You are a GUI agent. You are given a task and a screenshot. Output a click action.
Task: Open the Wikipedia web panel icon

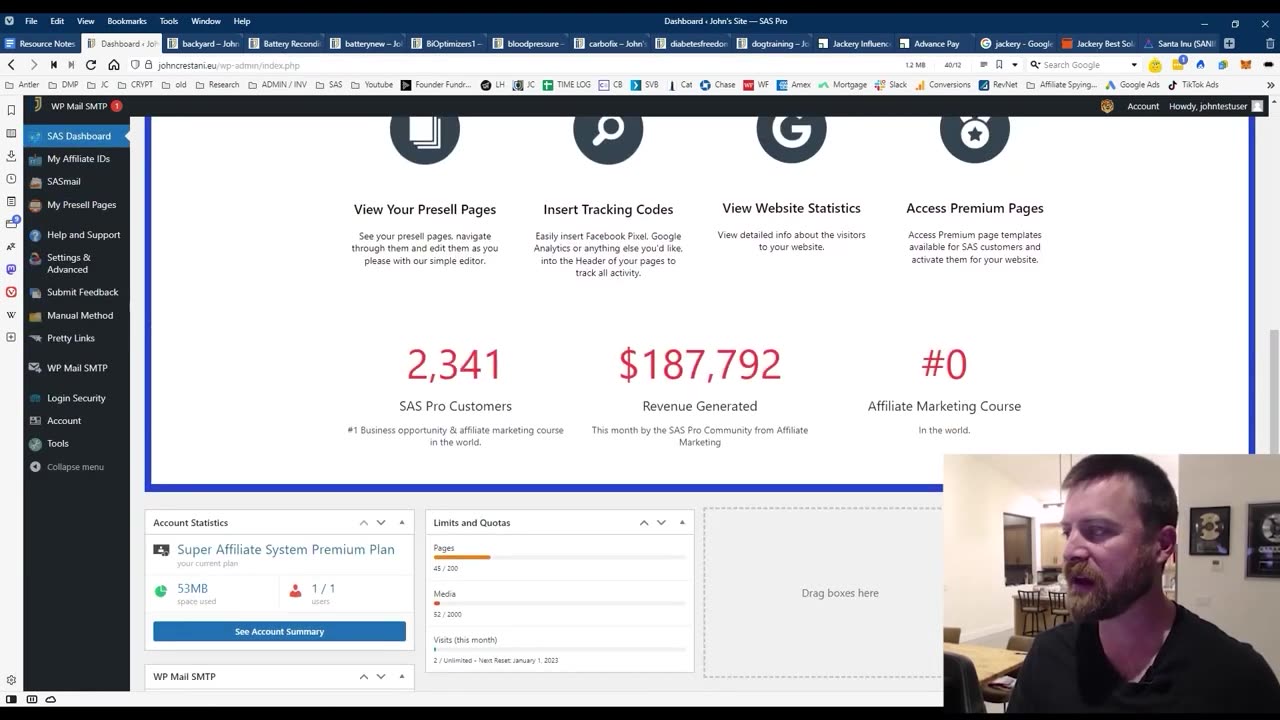[x=11, y=315]
